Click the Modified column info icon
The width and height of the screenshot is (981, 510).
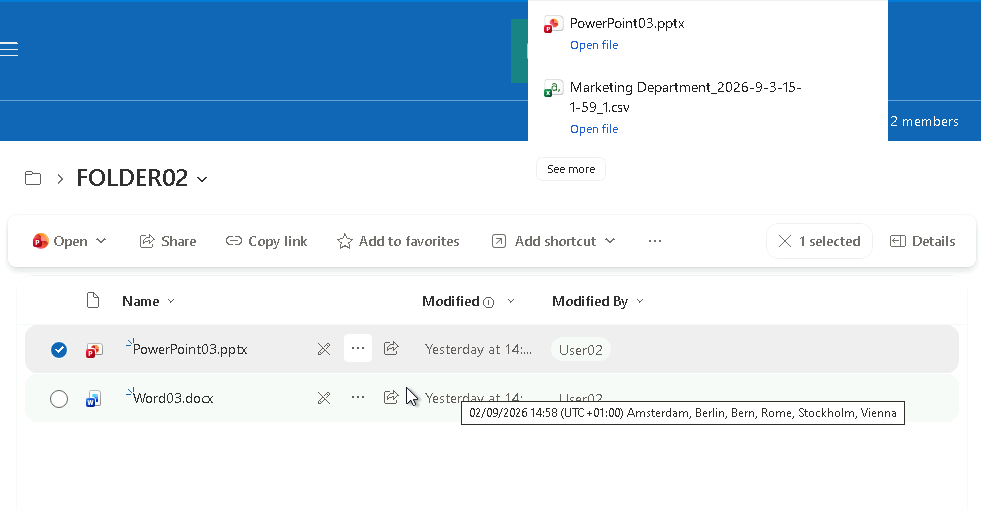(x=489, y=303)
